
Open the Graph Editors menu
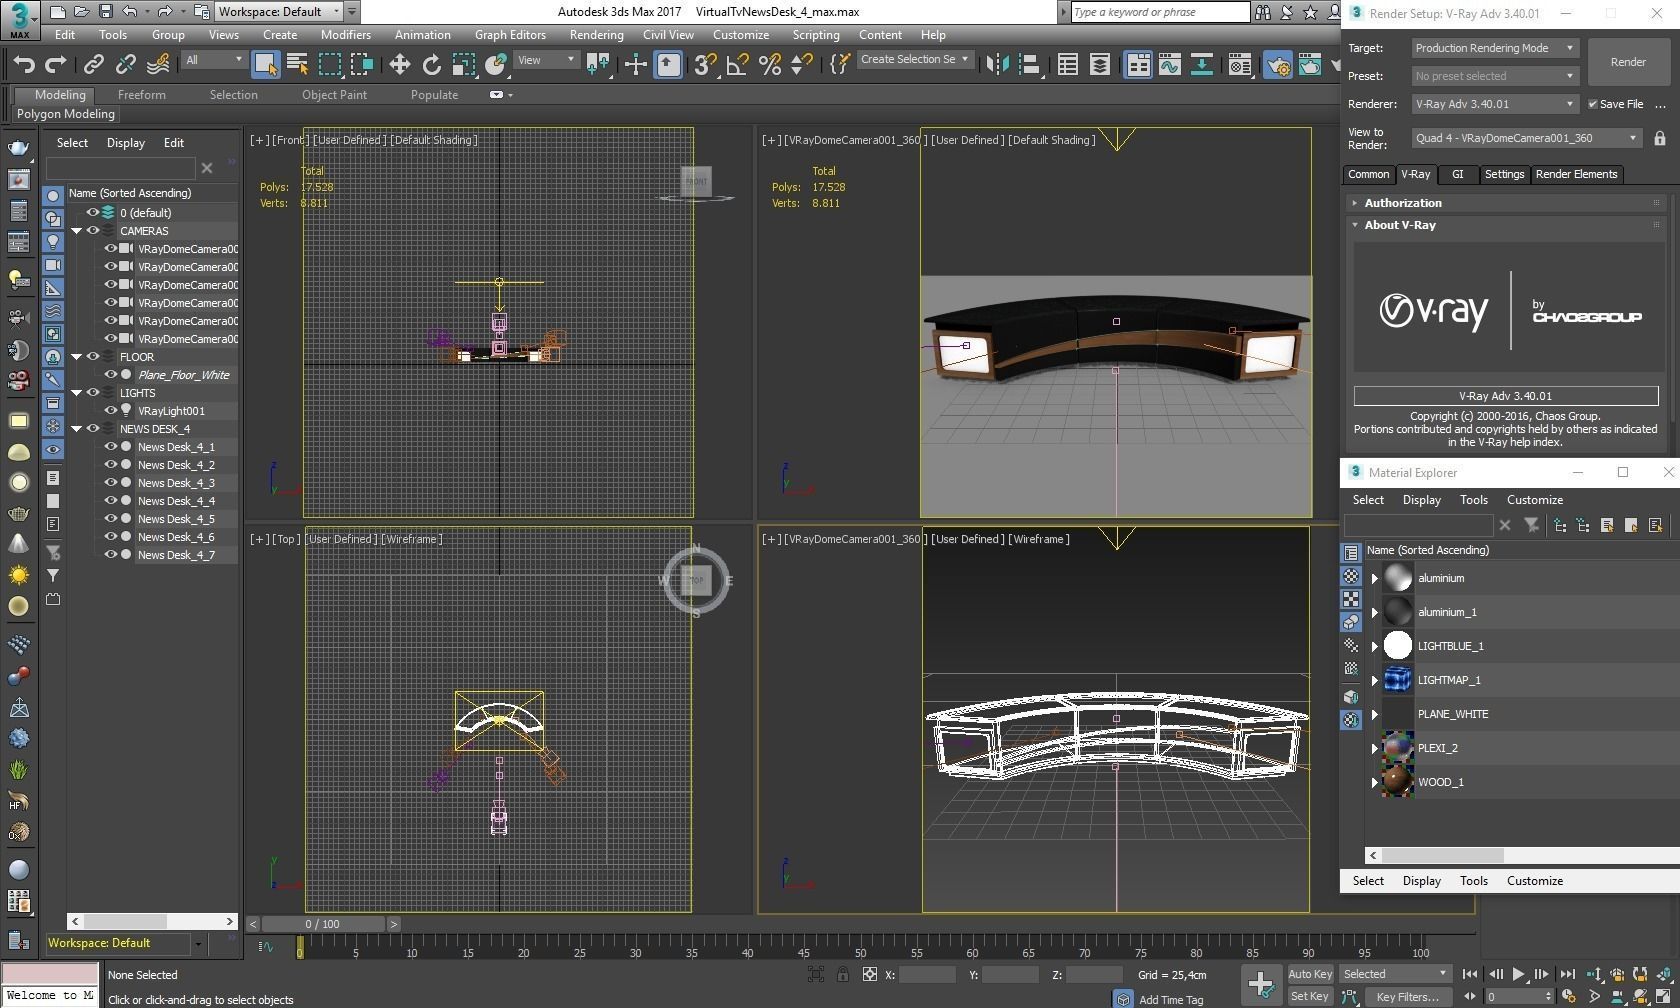click(510, 35)
